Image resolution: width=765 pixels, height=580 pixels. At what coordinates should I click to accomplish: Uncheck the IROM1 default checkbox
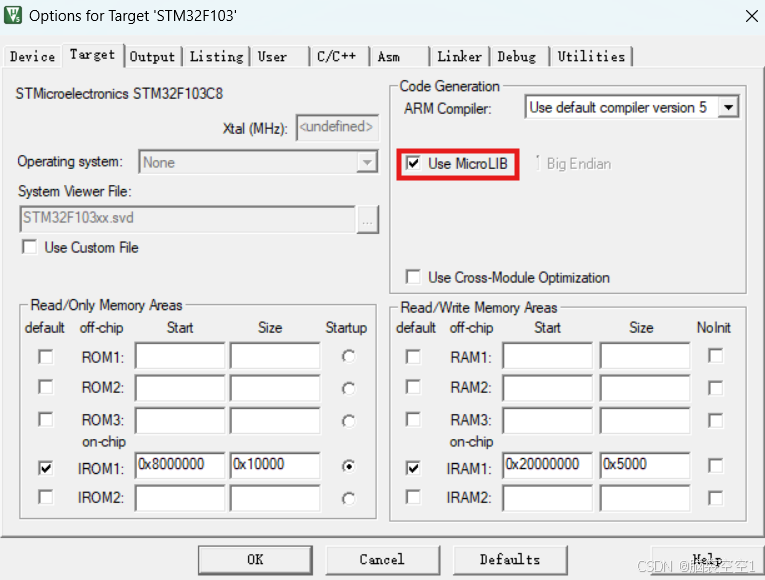pos(45,468)
